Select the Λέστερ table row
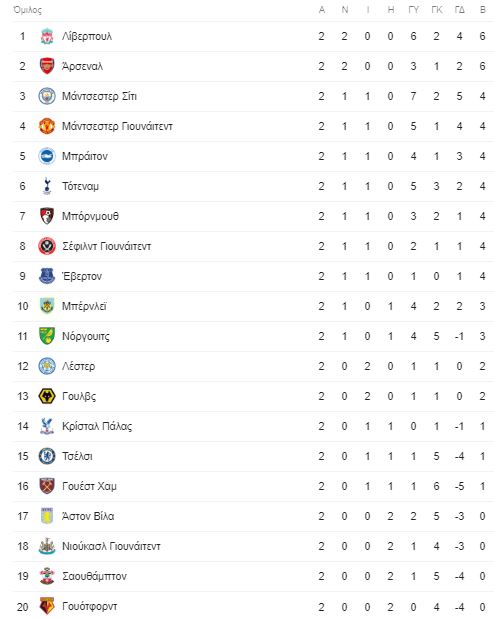Image resolution: width=494 pixels, height=621 pixels. [253, 366]
